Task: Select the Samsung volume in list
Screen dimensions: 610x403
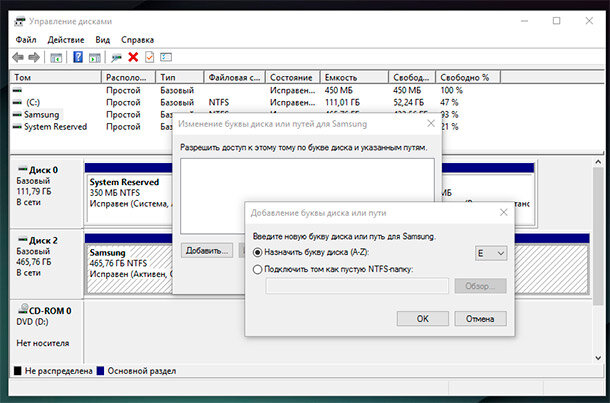Action: [x=42, y=114]
